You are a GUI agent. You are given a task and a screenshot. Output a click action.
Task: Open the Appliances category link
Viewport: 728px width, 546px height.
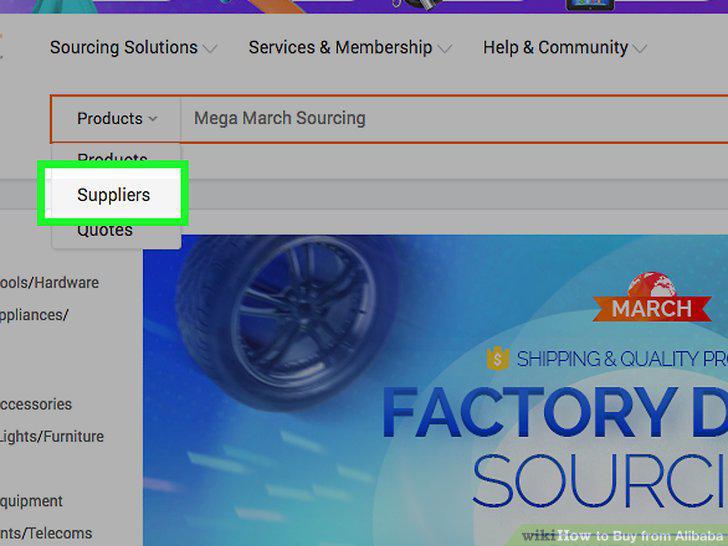tap(34, 315)
